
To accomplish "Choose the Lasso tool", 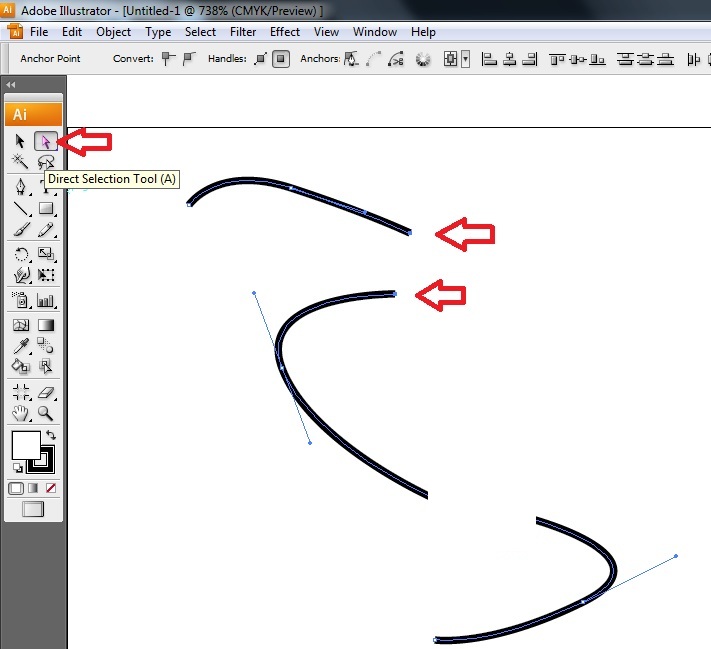I will pyautogui.click(x=46, y=161).
